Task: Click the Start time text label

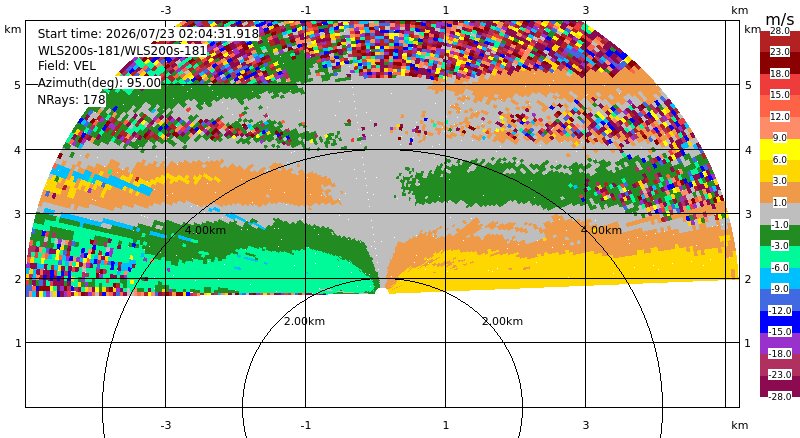Action: [x=148, y=34]
